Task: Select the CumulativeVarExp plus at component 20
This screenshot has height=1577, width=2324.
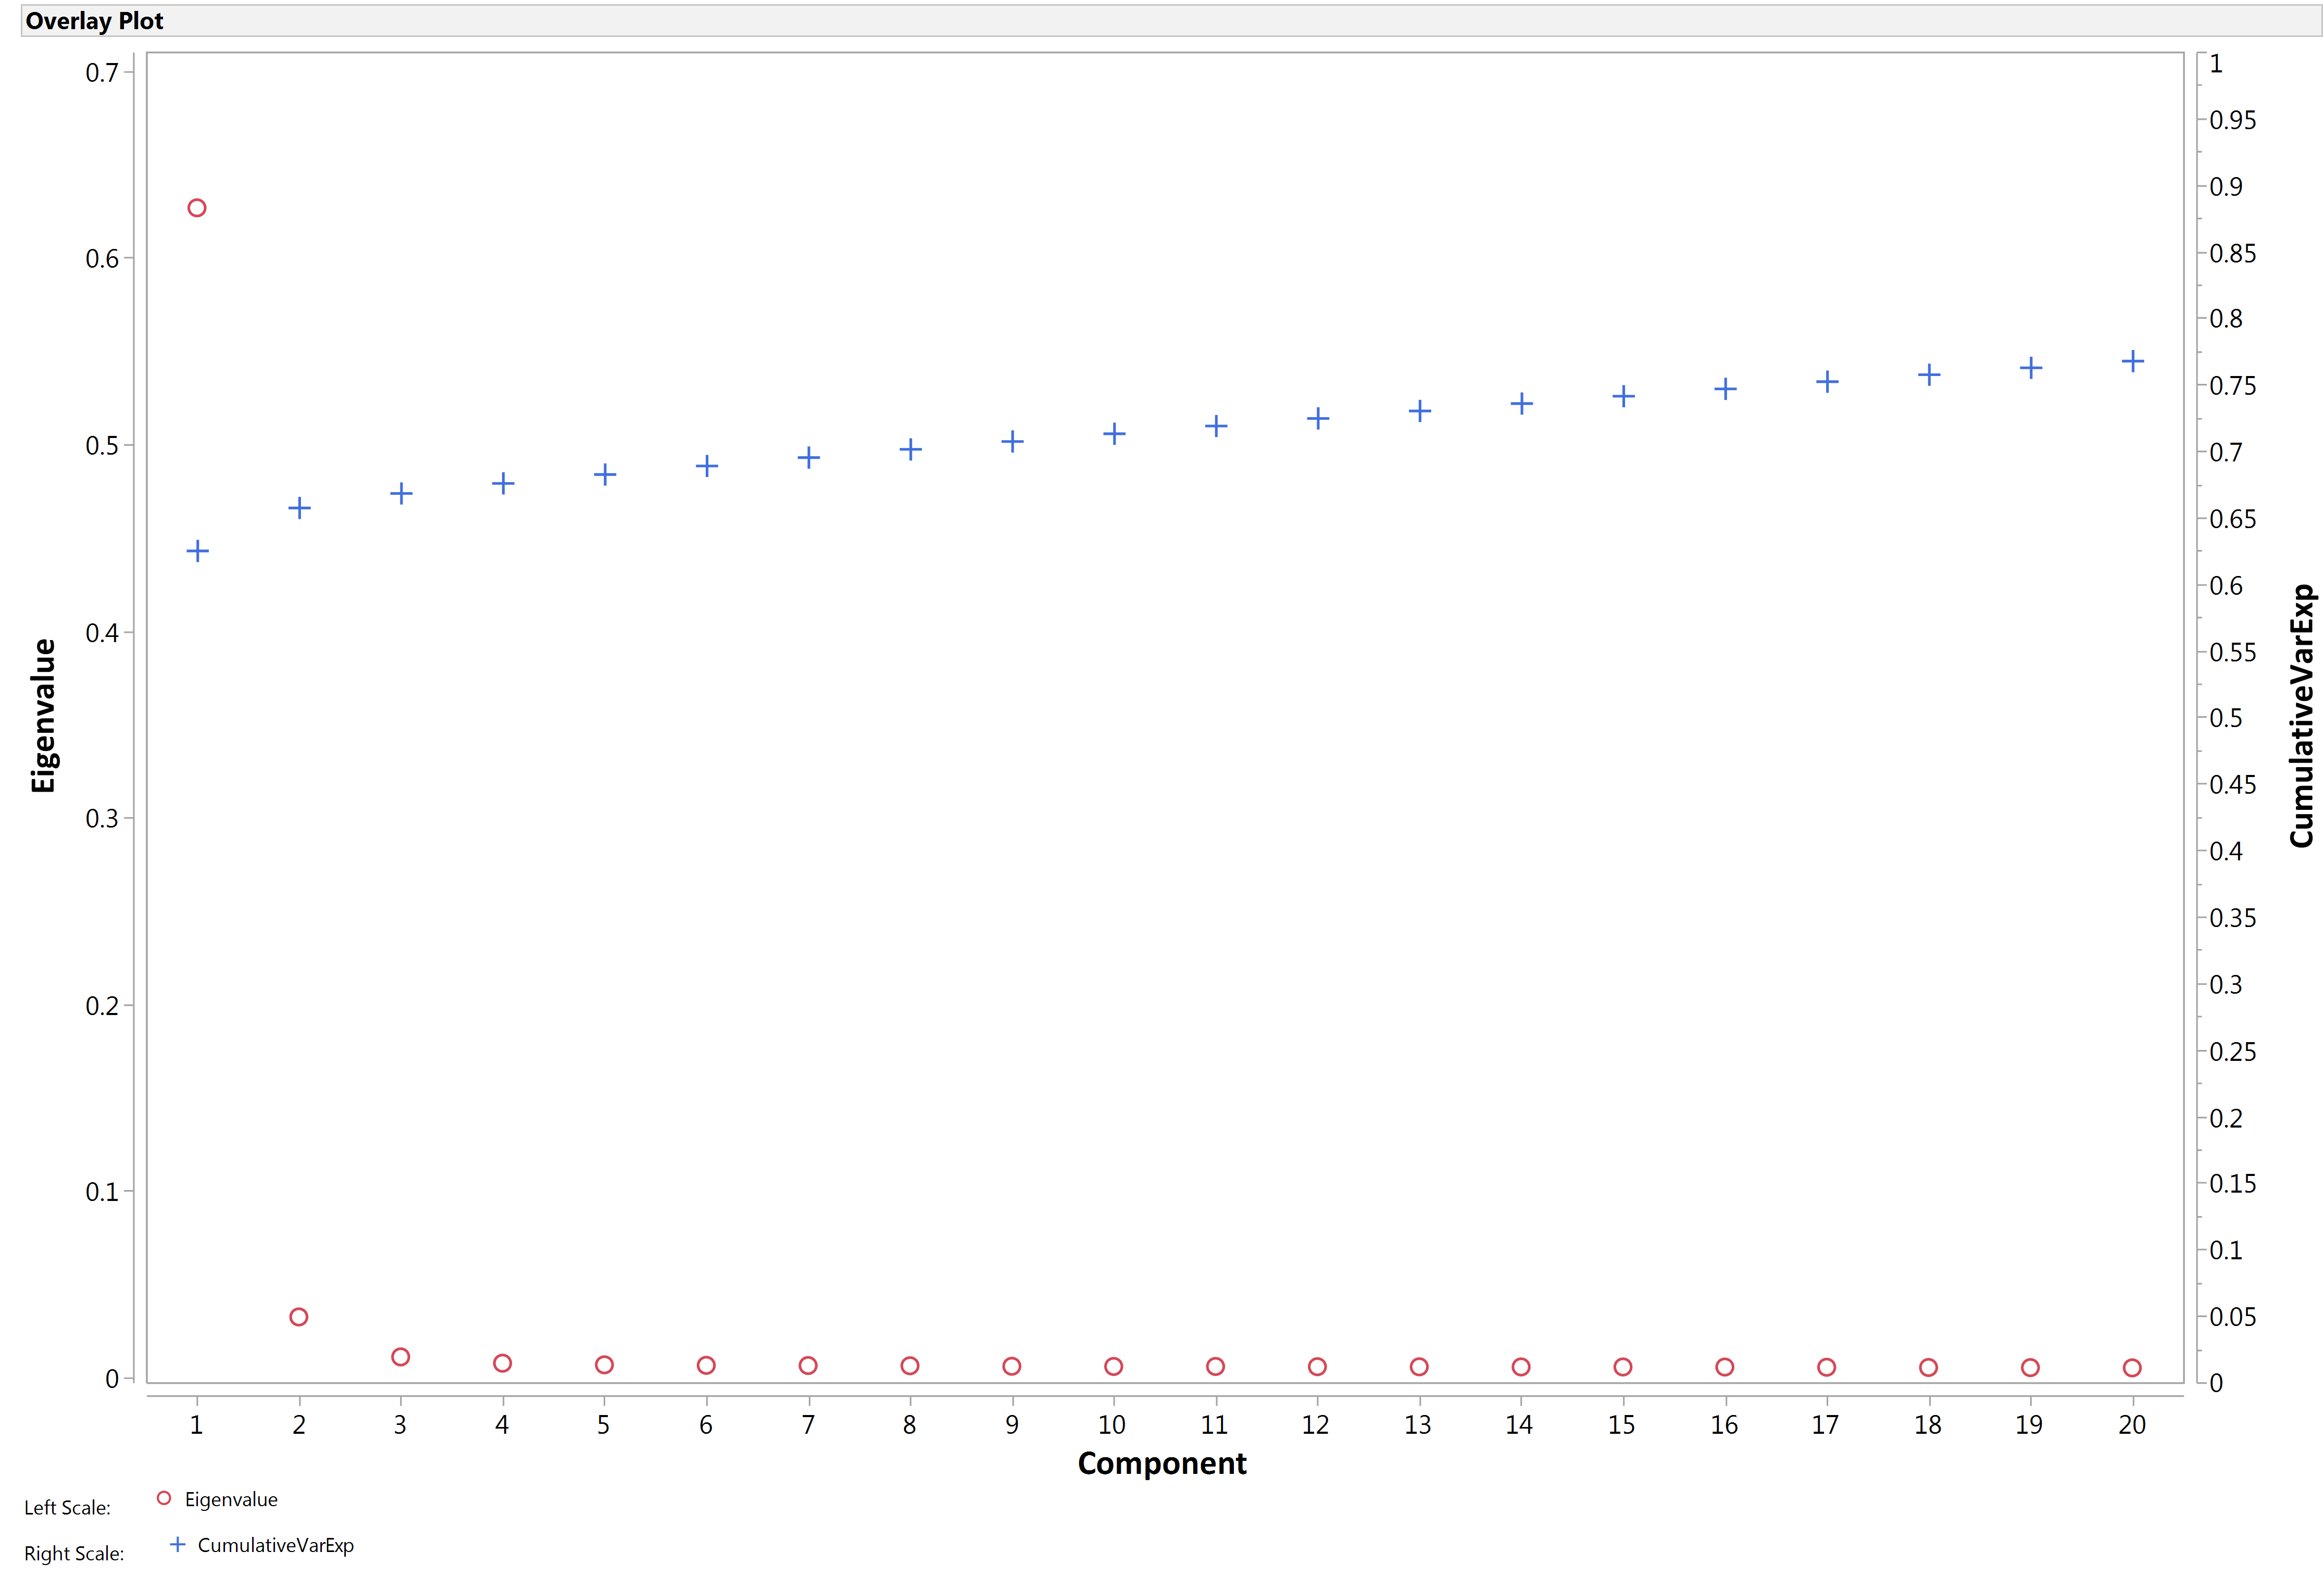Action: click(2132, 361)
